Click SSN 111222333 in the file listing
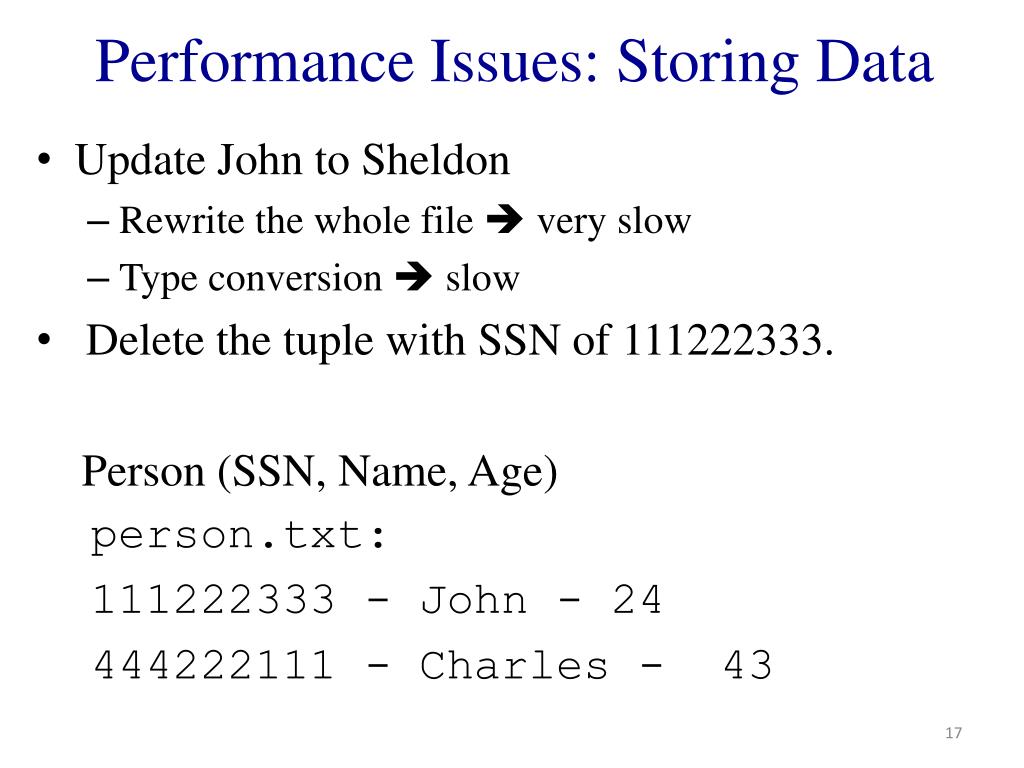1024x768 pixels. (214, 600)
